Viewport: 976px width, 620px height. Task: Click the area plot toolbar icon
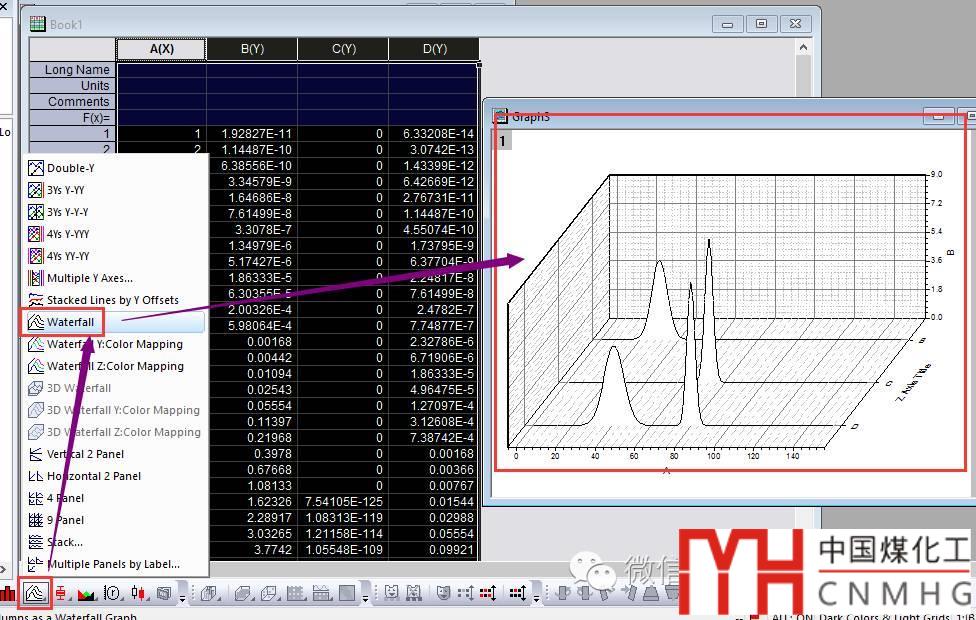click(86, 593)
